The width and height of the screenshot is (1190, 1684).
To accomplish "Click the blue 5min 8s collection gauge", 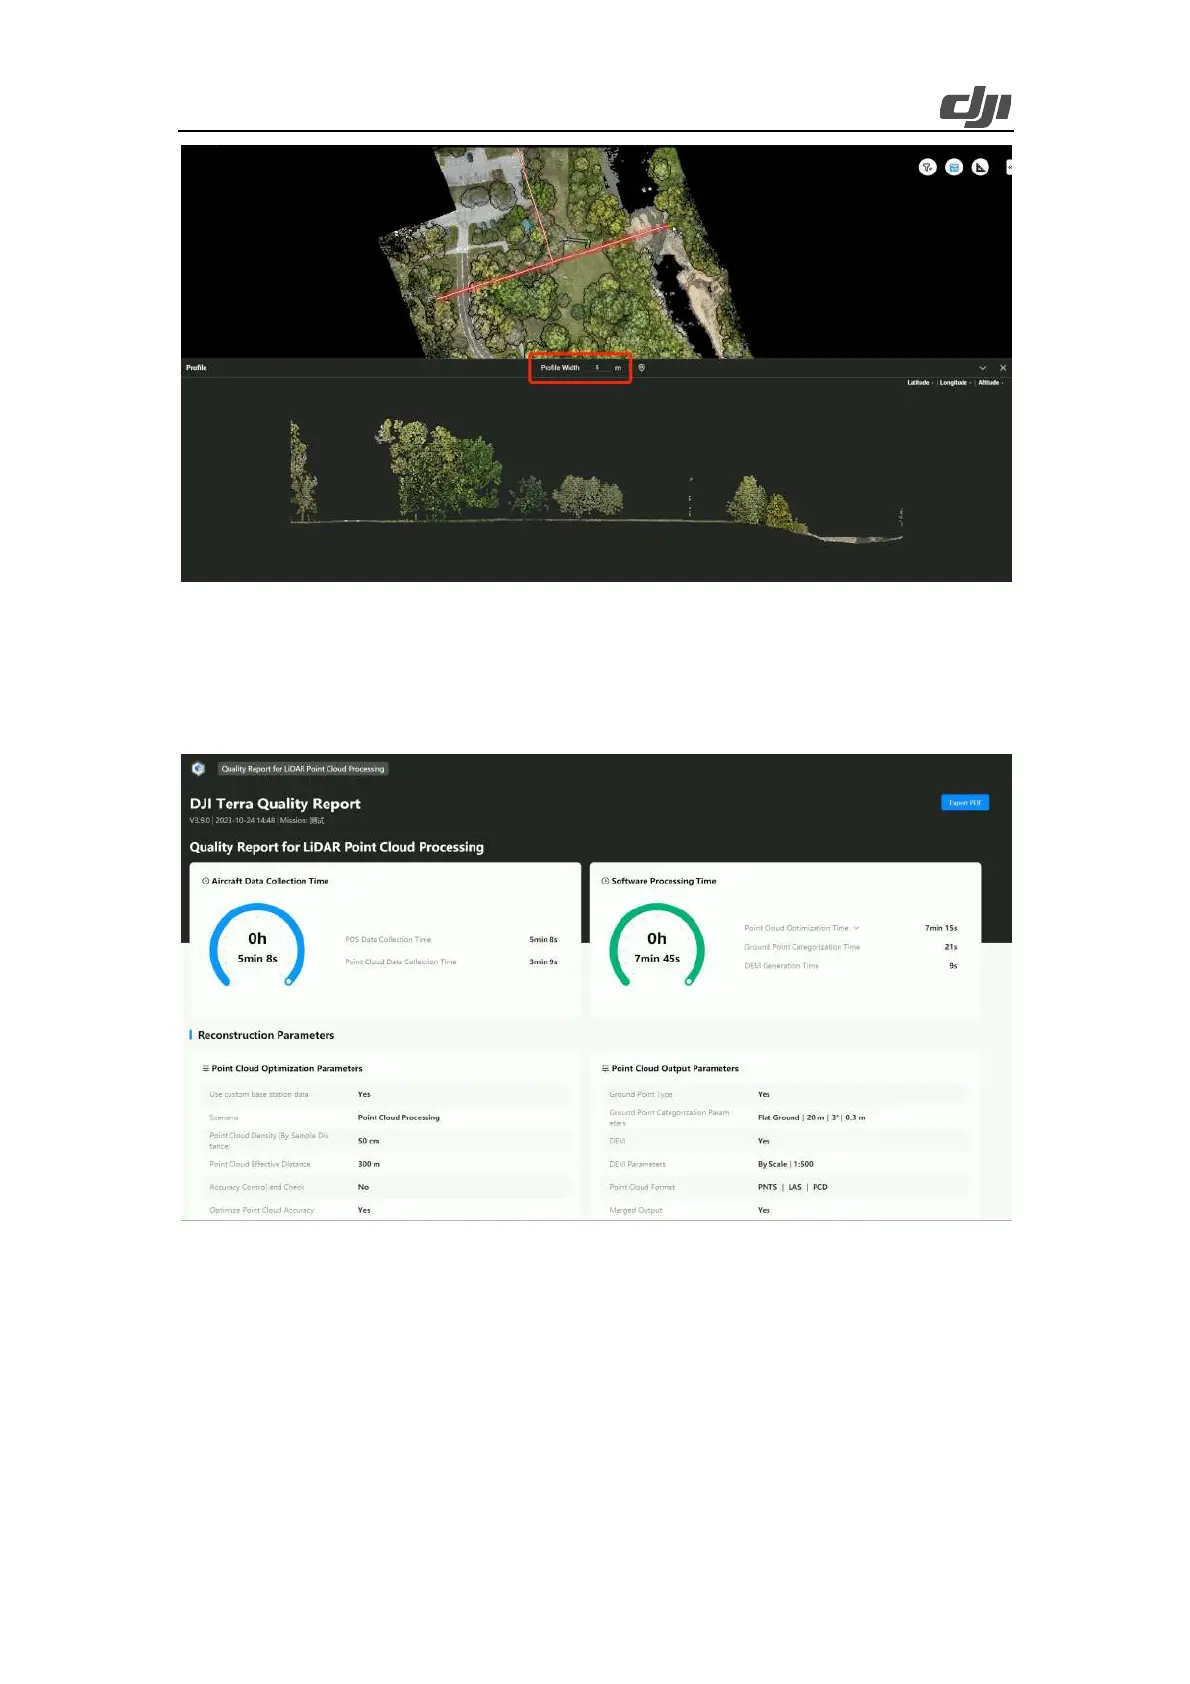I will point(257,946).
